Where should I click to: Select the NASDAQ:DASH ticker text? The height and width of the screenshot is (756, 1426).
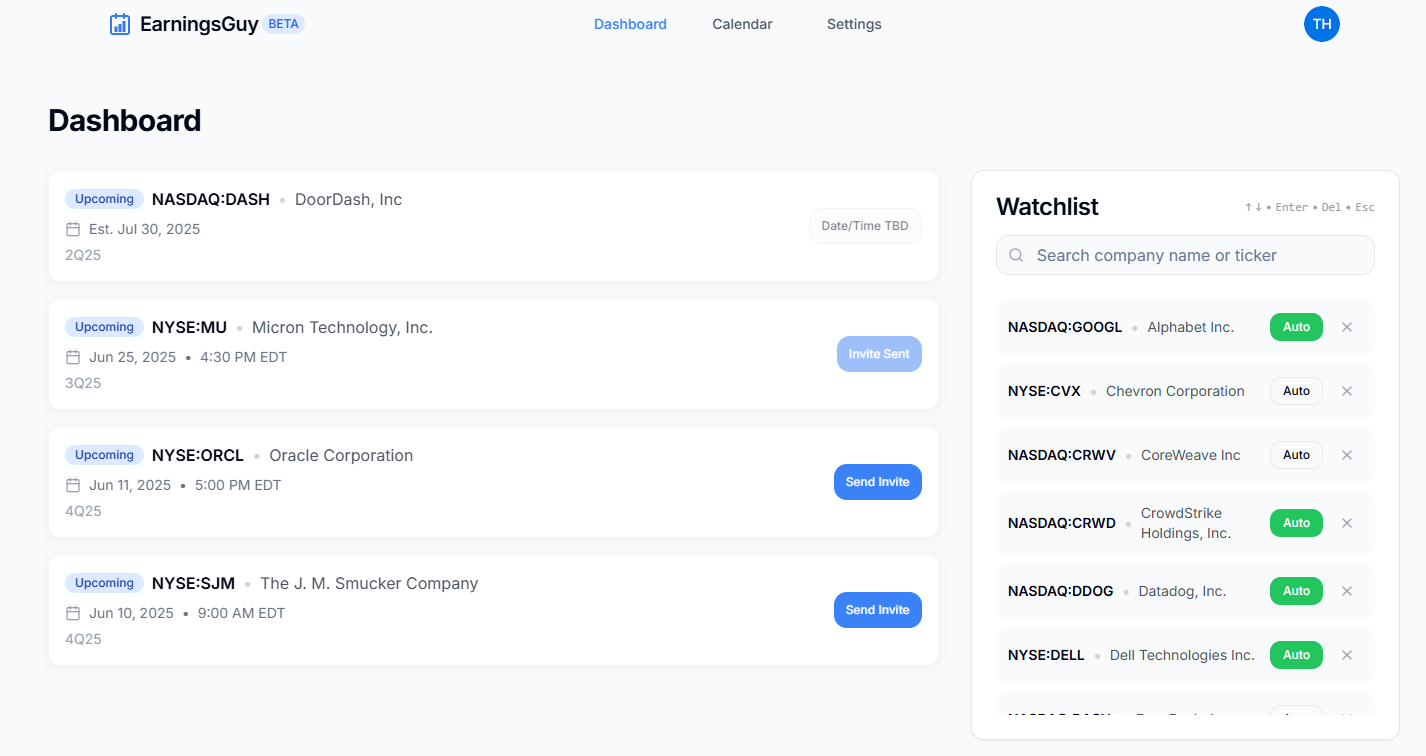[211, 199]
